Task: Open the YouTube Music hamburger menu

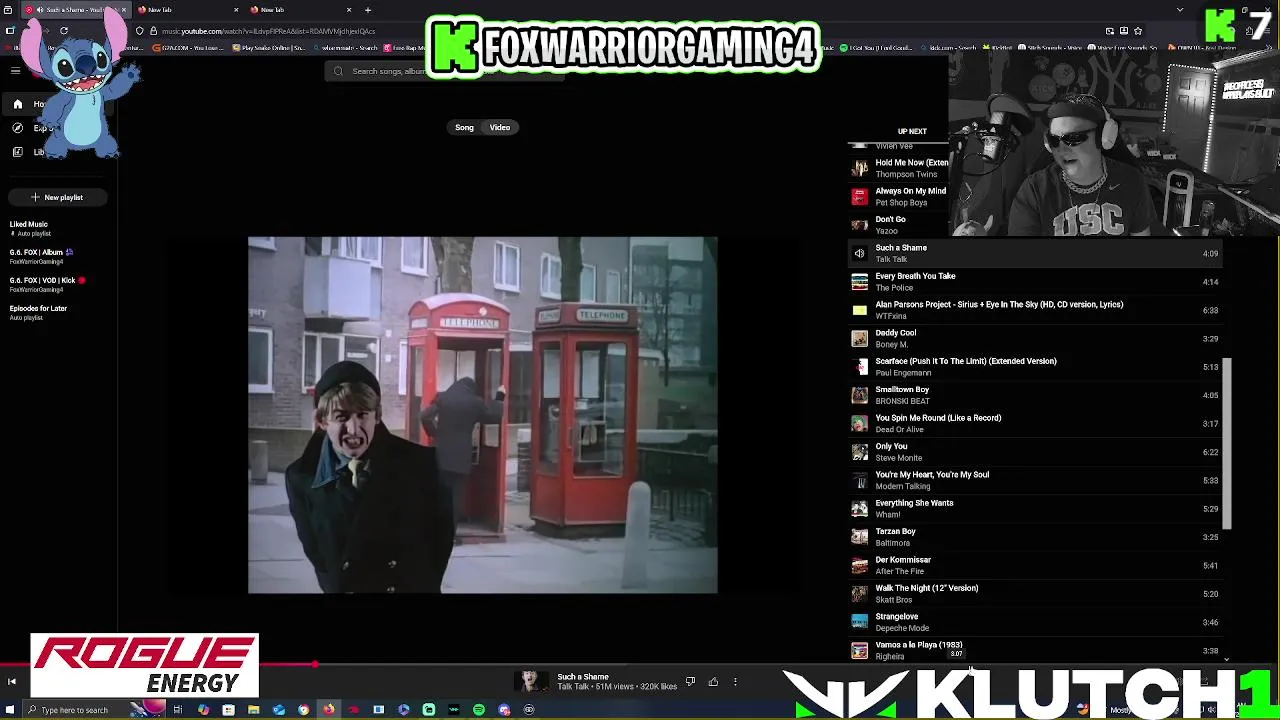Action: pyautogui.click(x=15, y=71)
